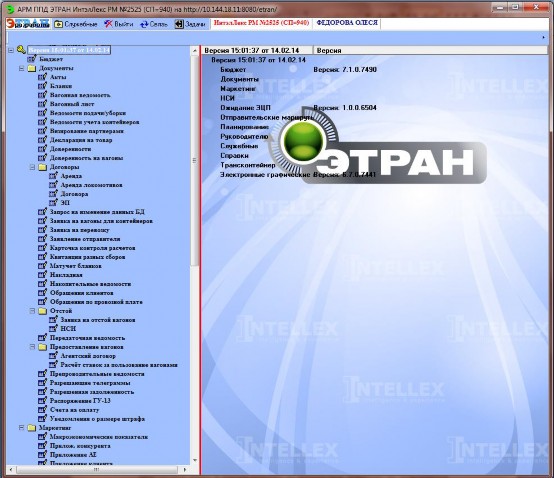This screenshot has width=554, height=478.
Task: Open Обращения клиентов tree item
Action: click(82, 293)
